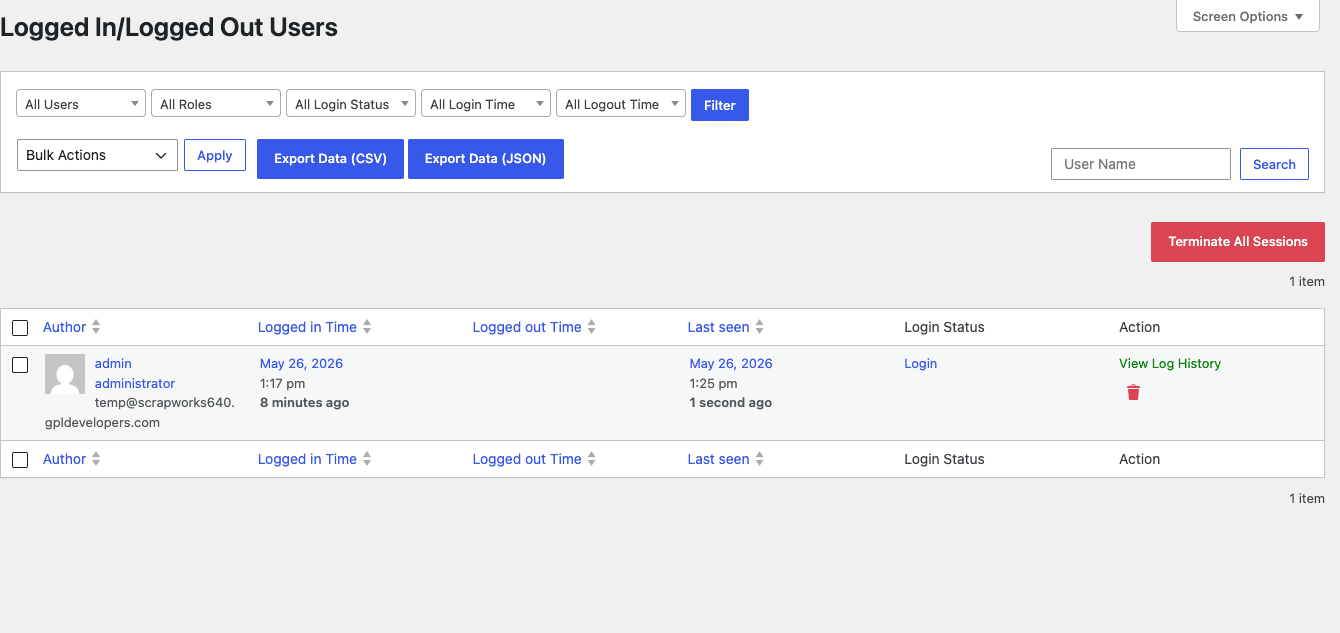The width and height of the screenshot is (1340, 633).
Task: Sort by Author arrows in header row
Action: pyautogui.click(x=96, y=327)
